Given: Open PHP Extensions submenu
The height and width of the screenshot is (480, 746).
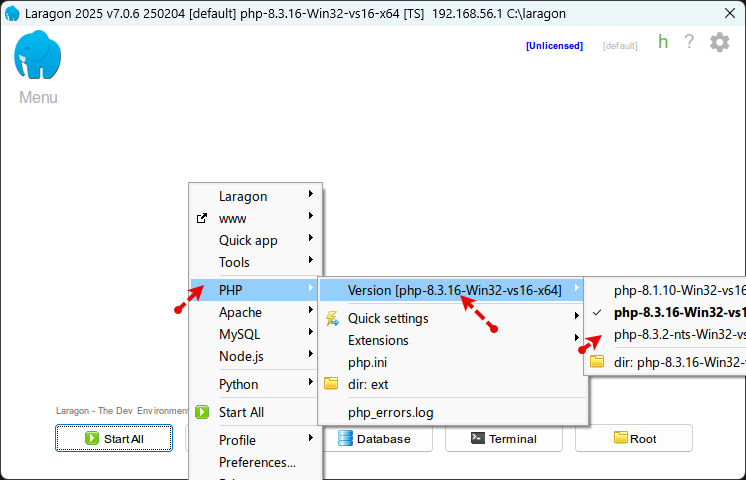Looking at the screenshot, I should [453, 340].
